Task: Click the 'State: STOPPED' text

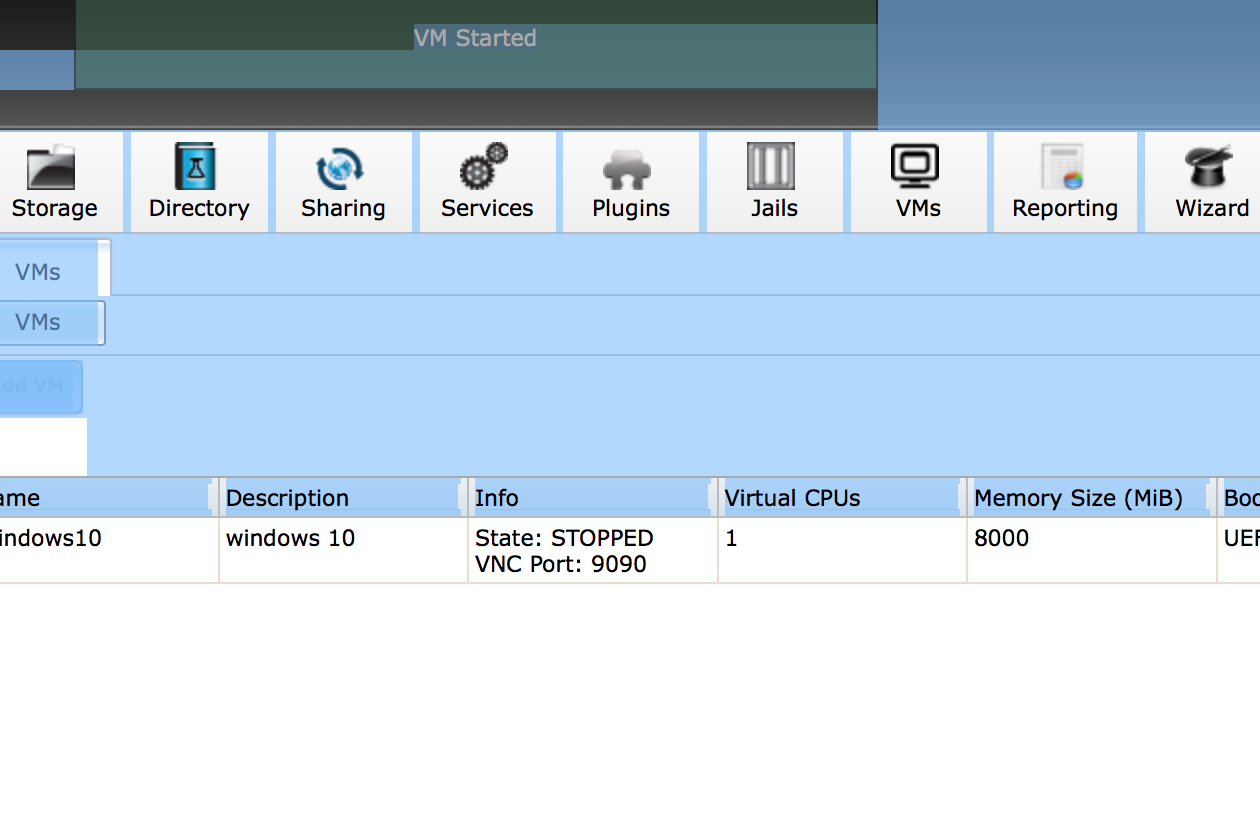Action: click(564, 538)
